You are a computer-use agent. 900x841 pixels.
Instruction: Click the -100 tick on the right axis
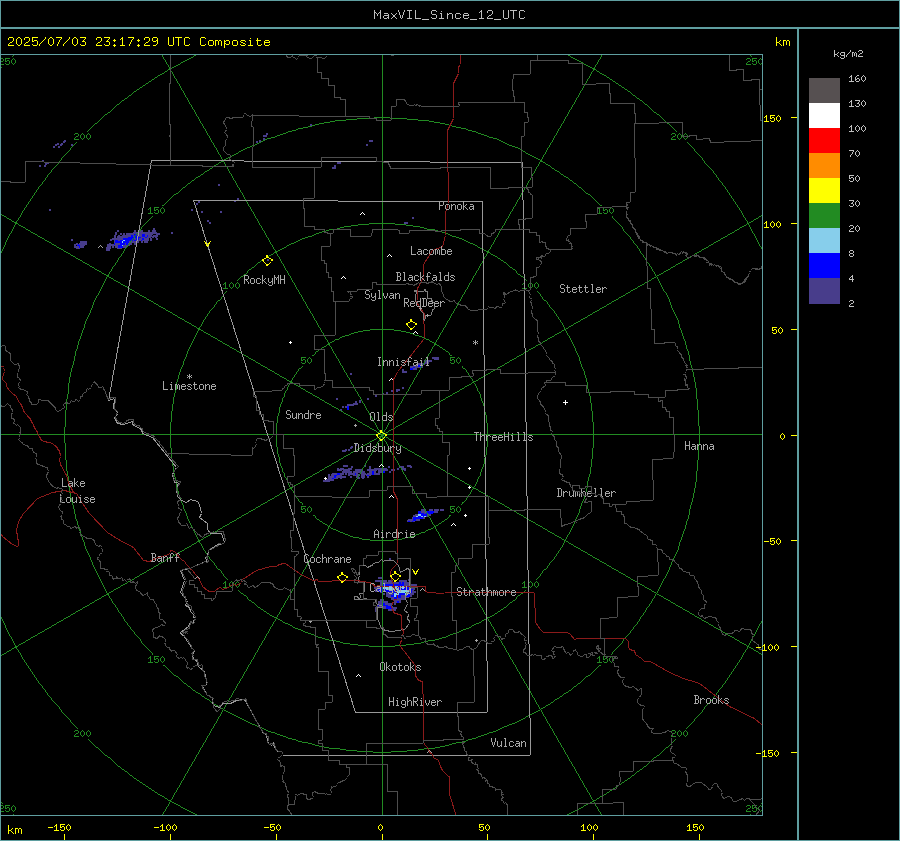[x=767, y=647]
